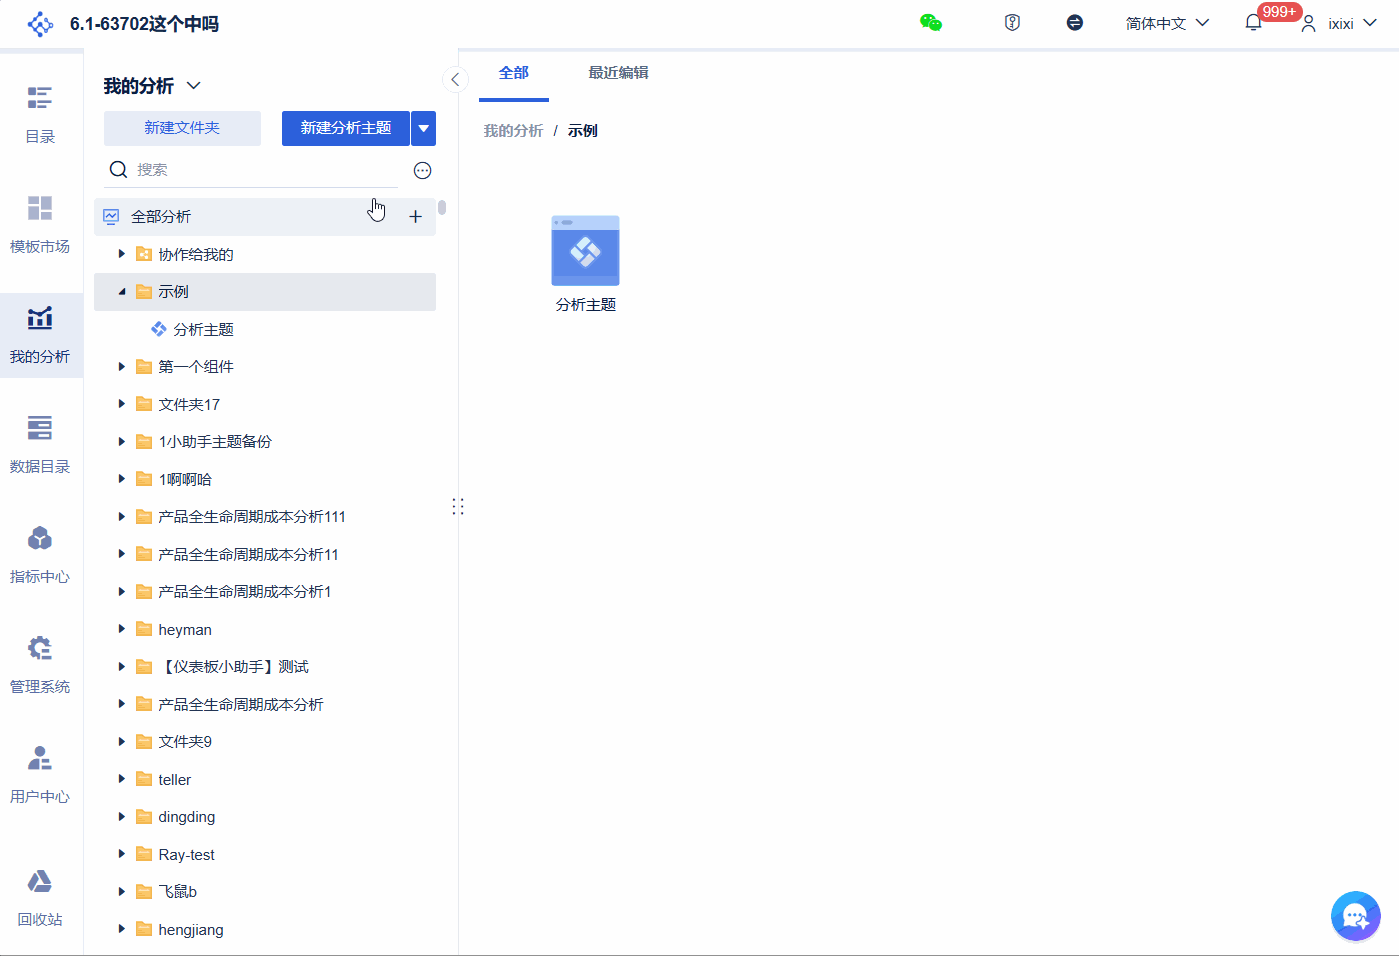Screen dimensions: 1399x956
Task: Select dingding folder row
Action: (x=265, y=817)
